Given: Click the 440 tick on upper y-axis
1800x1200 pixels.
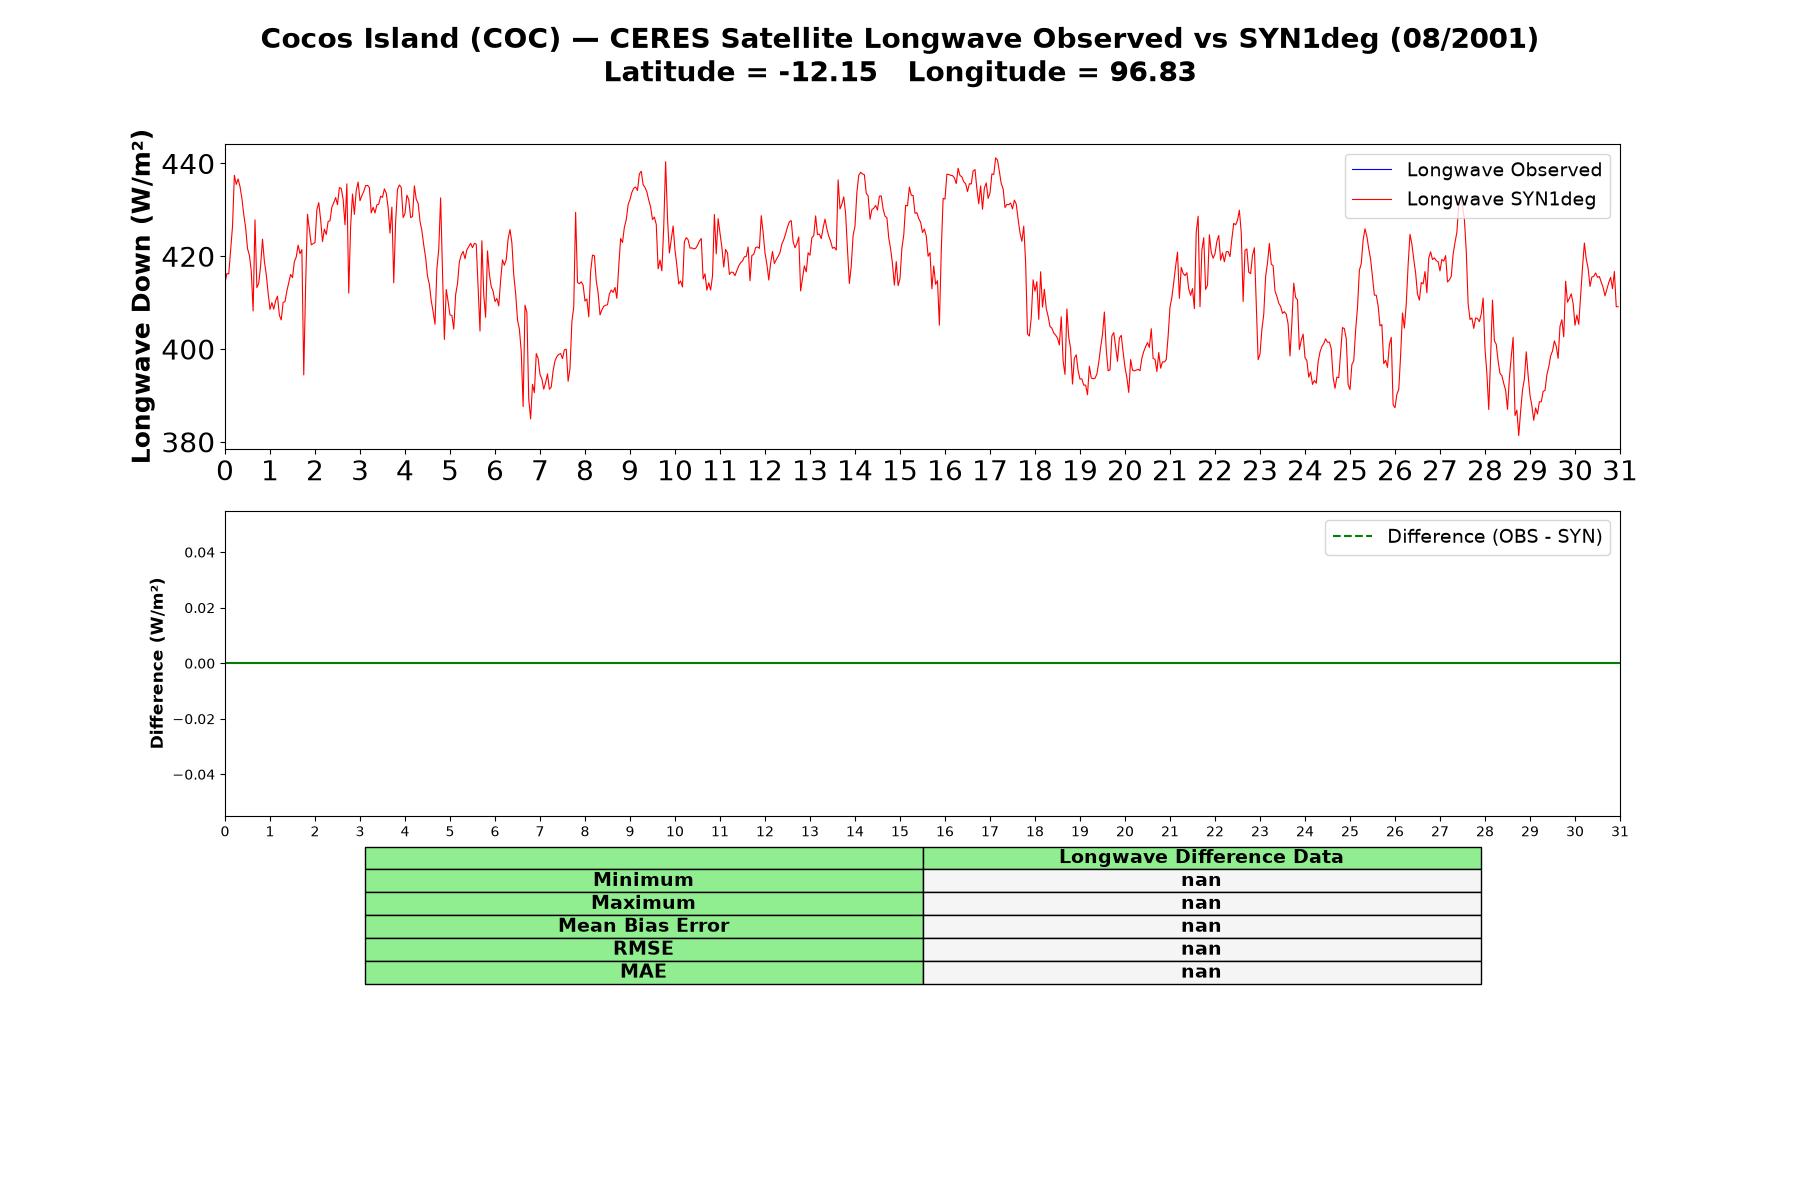Looking at the screenshot, I should 187,164.
